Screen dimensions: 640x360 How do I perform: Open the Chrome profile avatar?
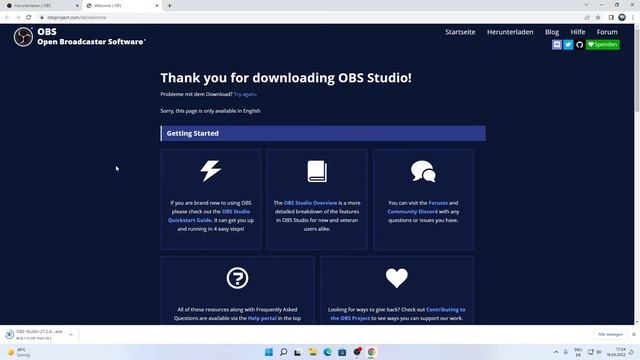click(x=622, y=17)
